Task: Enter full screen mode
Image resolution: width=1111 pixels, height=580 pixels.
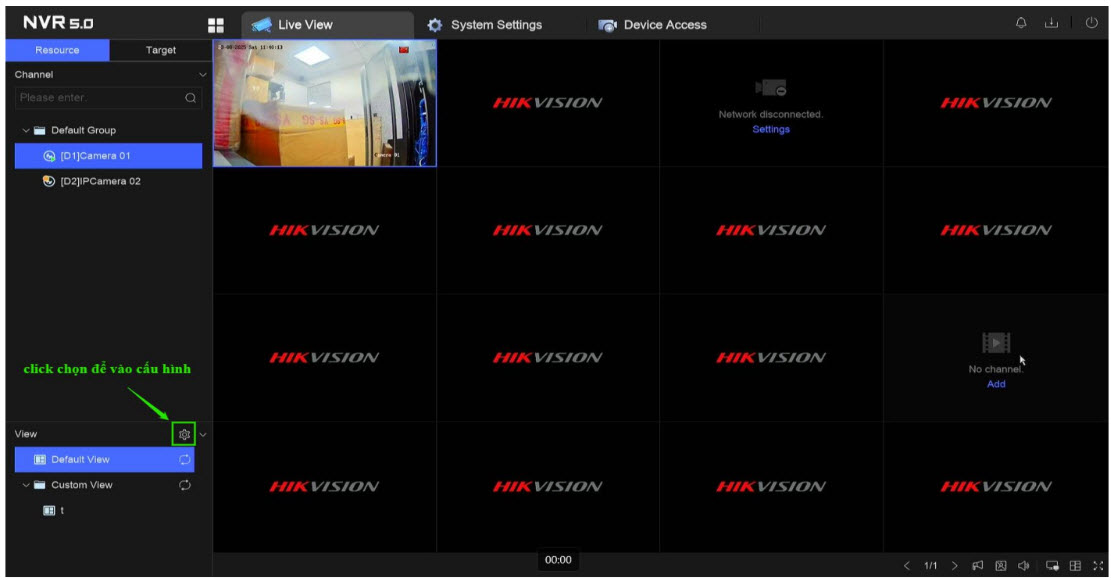Action: [x=1098, y=566]
